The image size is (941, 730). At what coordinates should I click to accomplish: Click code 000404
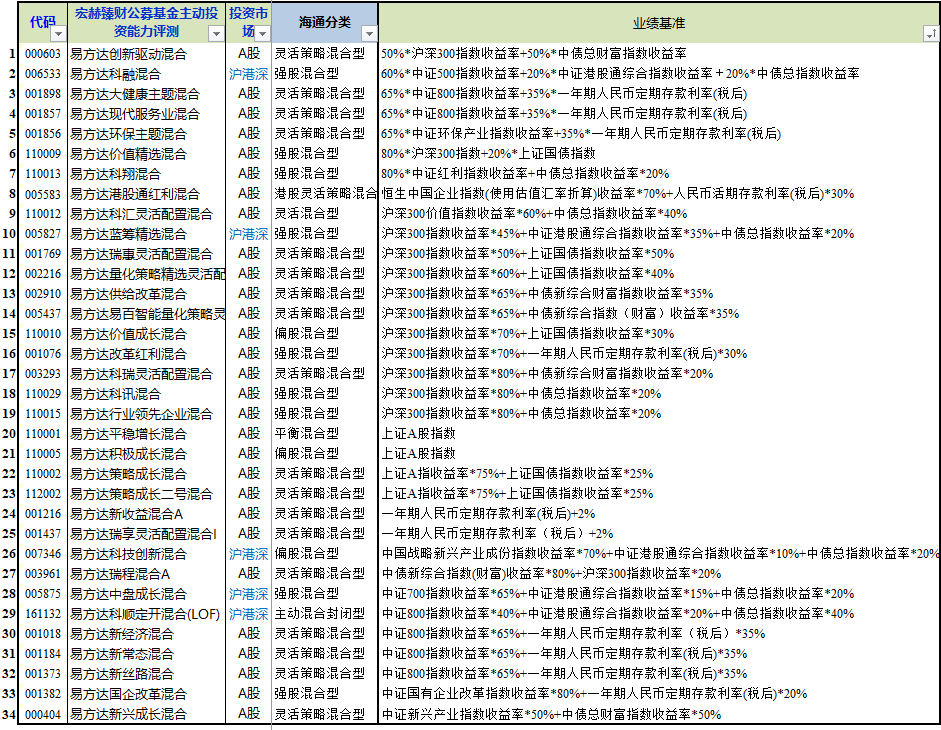tap(43, 714)
